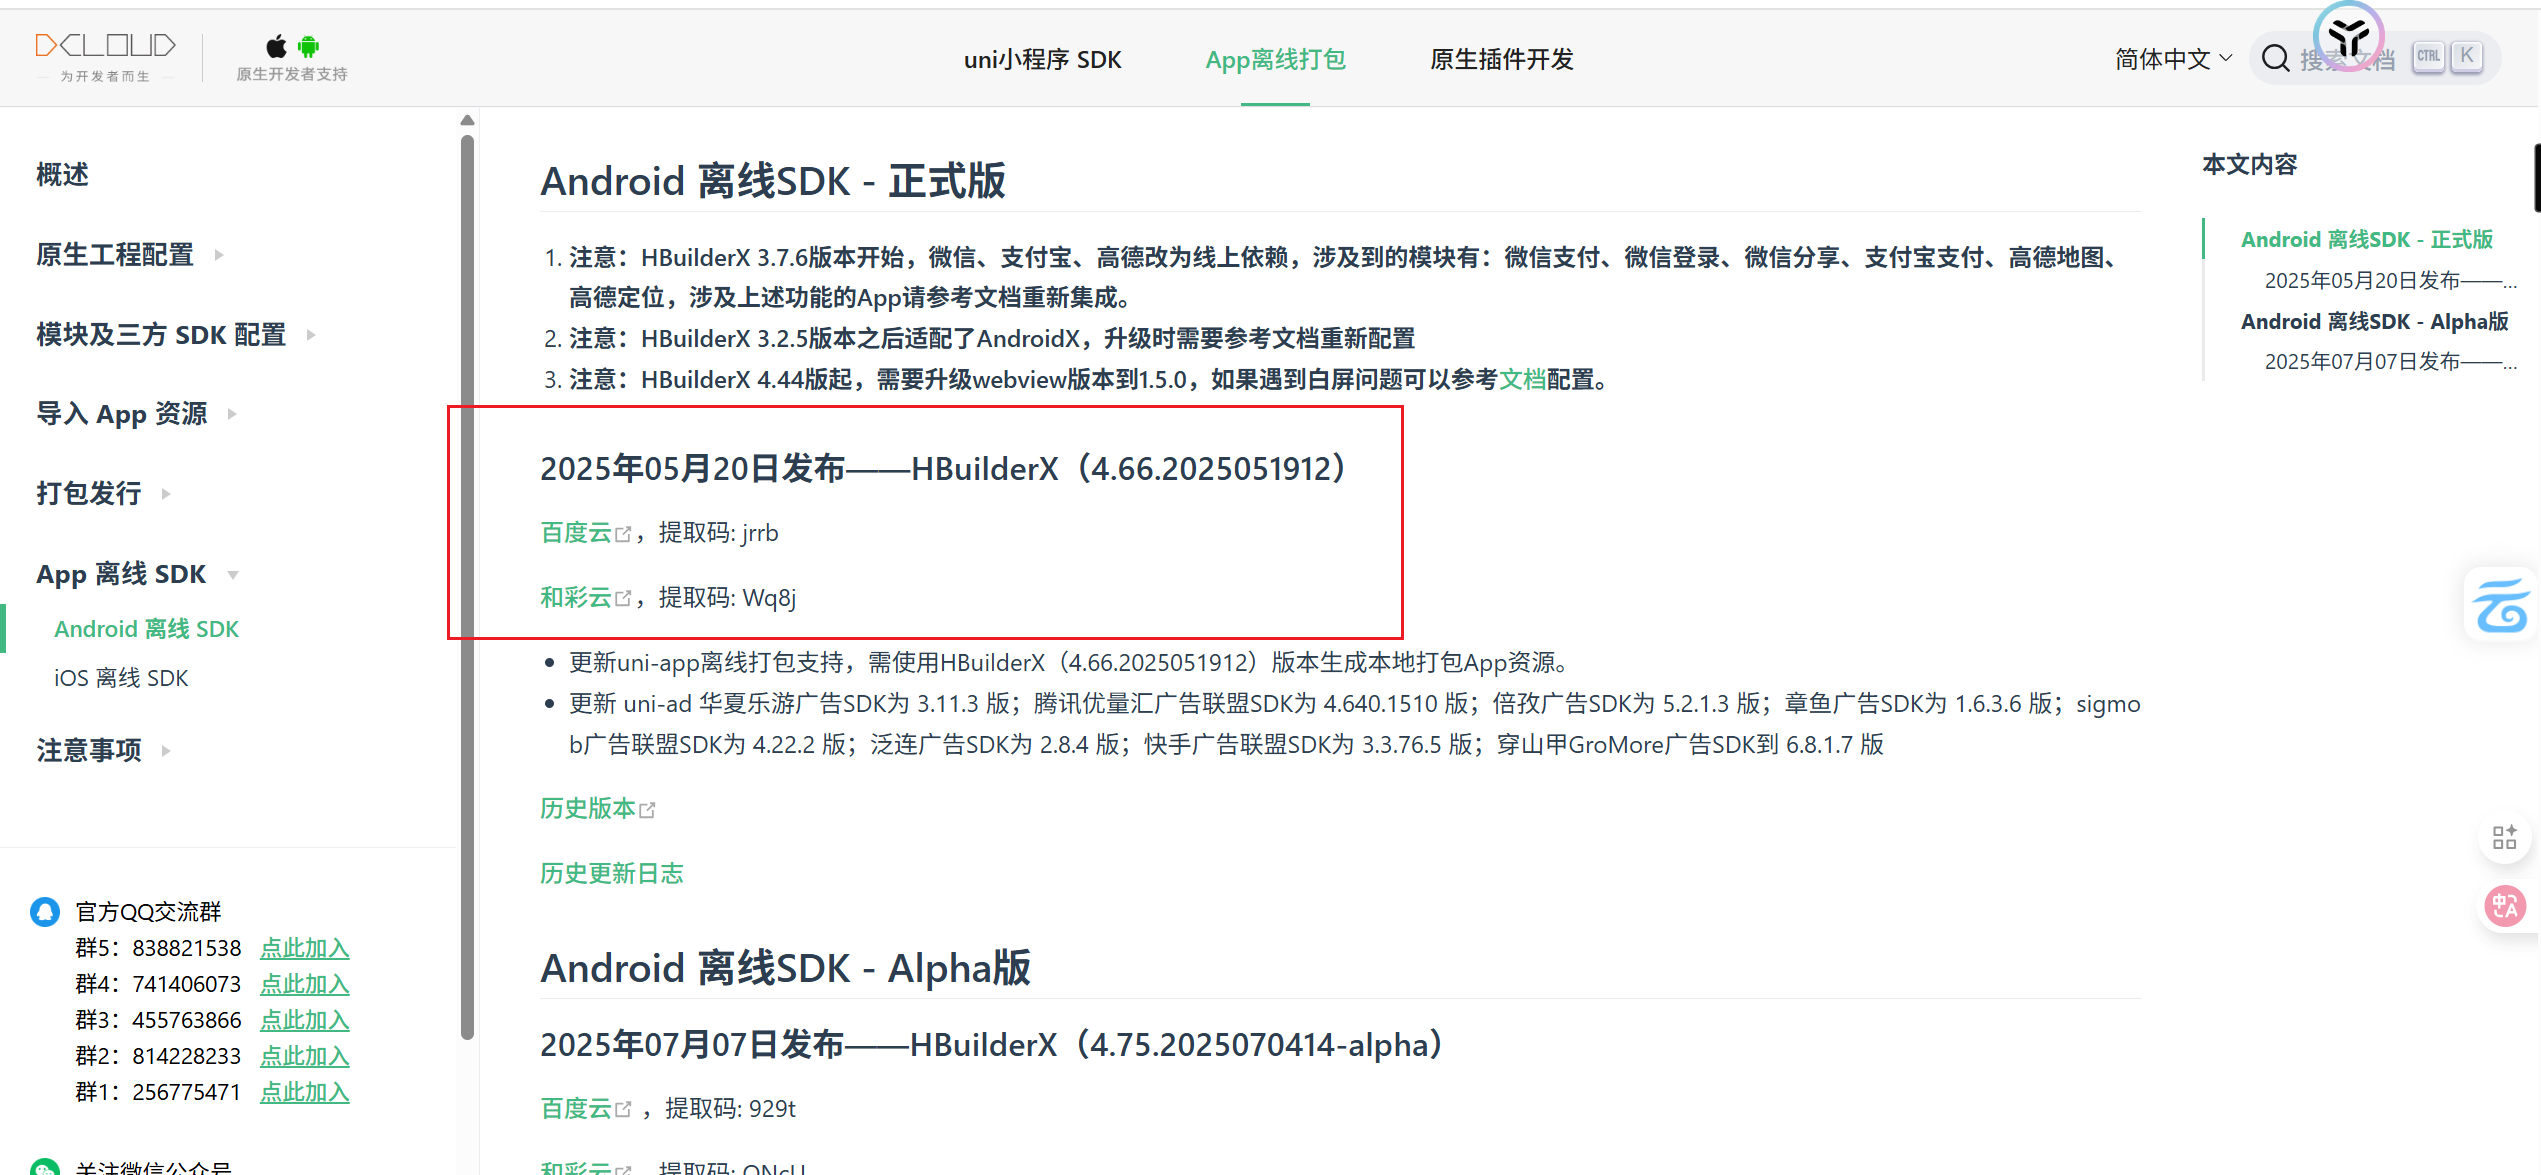This screenshot has width=2541, height=1175.
Task: Jump to 2025年05月20日发布 outline entry
Action: [2389, 281]
